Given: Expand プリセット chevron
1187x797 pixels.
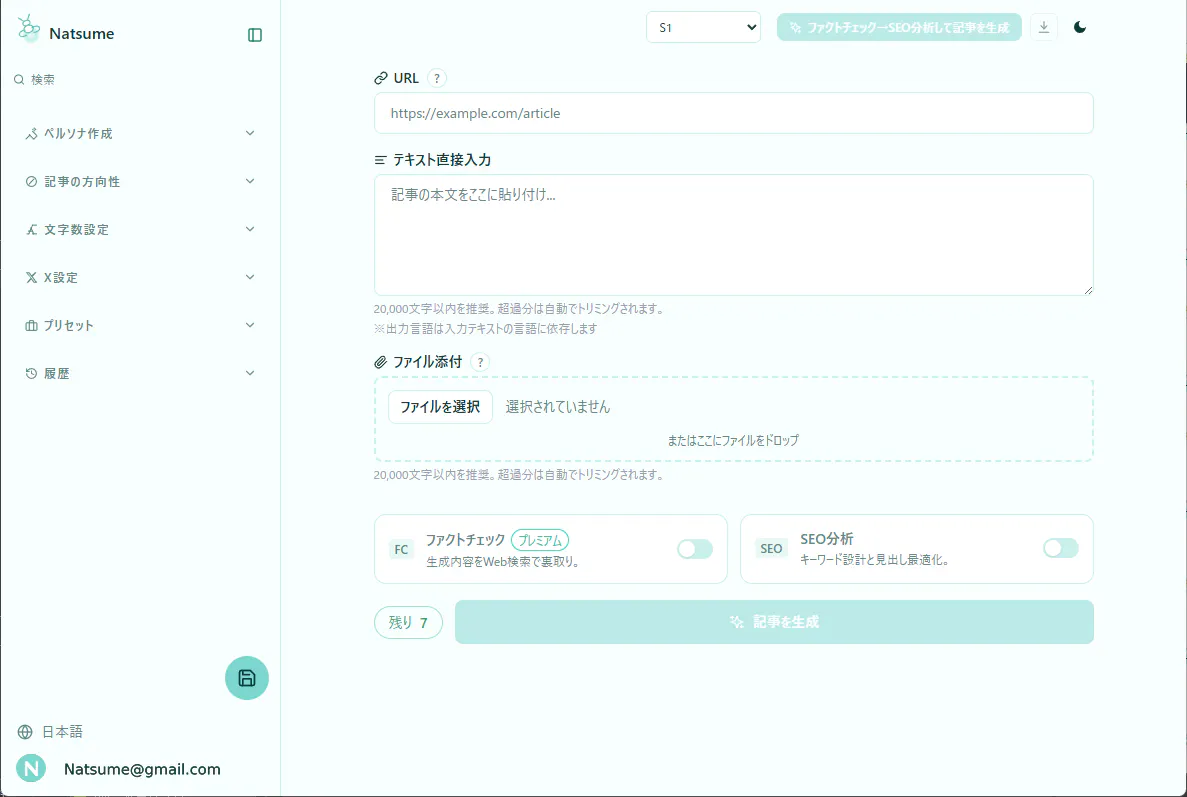Looking at the screenshot, I should point(250,325).
